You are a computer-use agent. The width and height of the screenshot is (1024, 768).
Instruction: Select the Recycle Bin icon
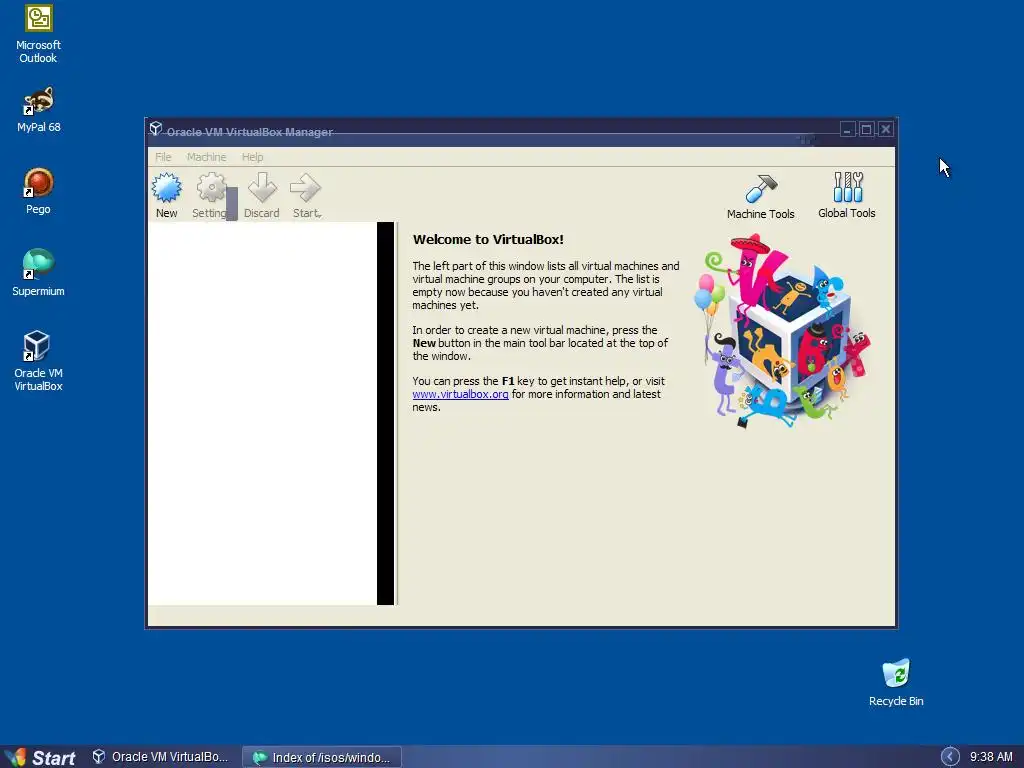[x=896, y=683]
